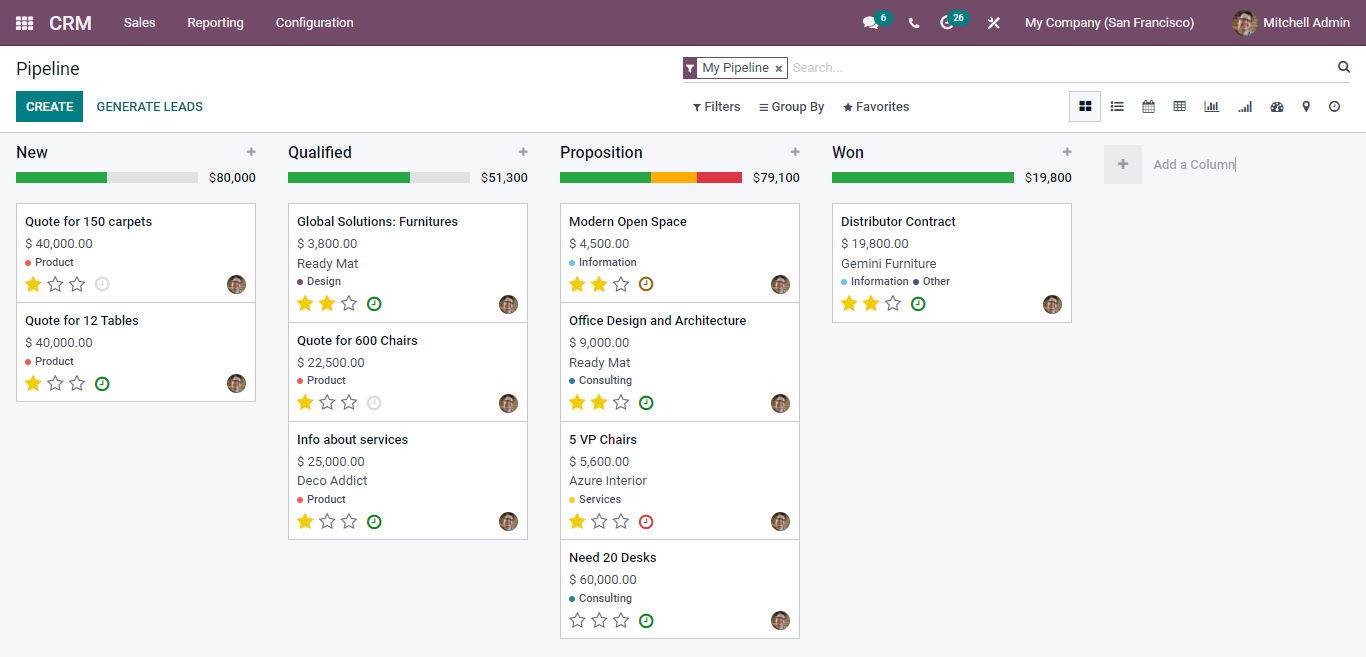This screenshot has height=657, width=1366.
Task: Click red segment of Proposition progress bar
Action: click(x=719, y=178)
